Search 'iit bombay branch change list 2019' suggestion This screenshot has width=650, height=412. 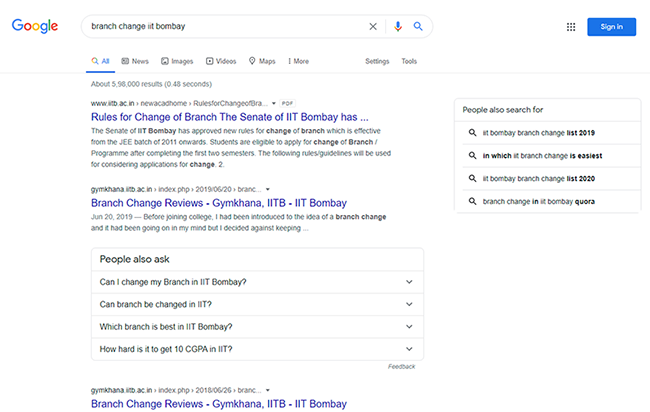[x=538, y=133]
